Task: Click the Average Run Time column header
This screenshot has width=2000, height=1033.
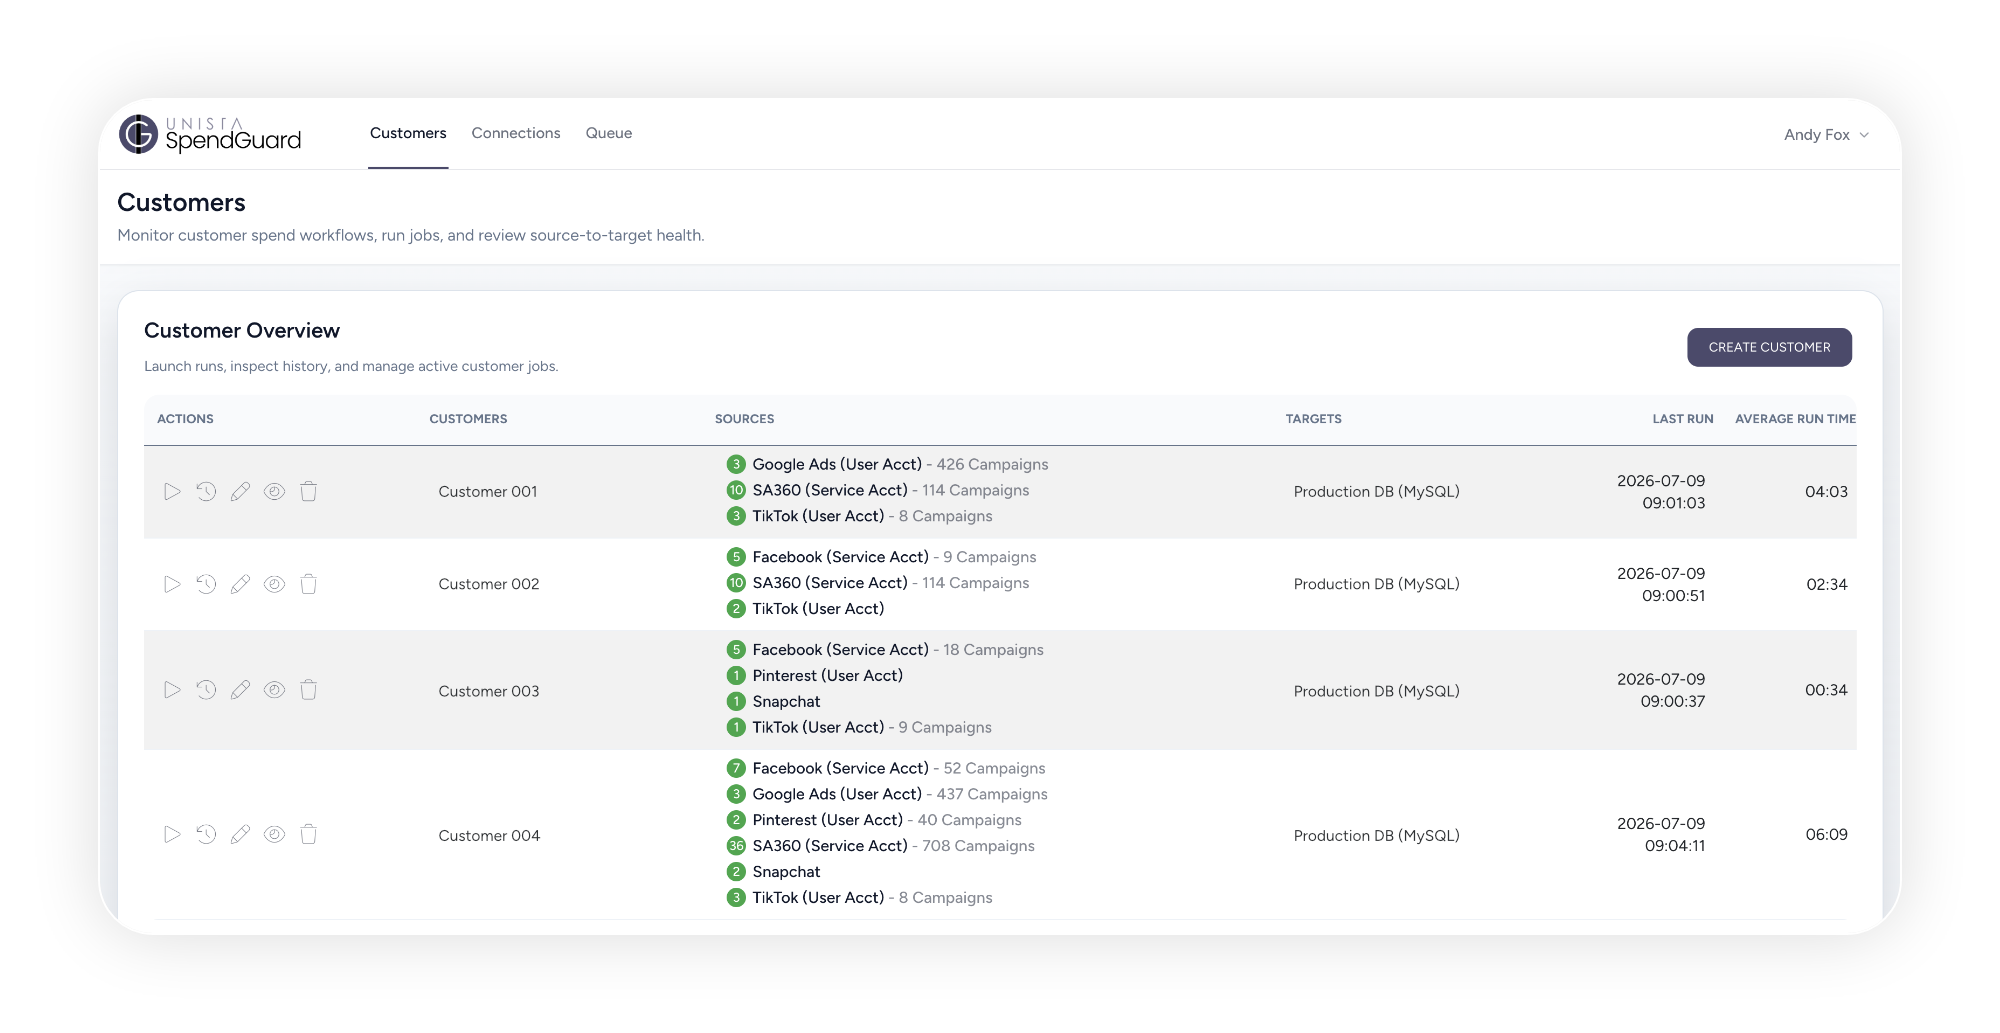Action: point(1795,419)
